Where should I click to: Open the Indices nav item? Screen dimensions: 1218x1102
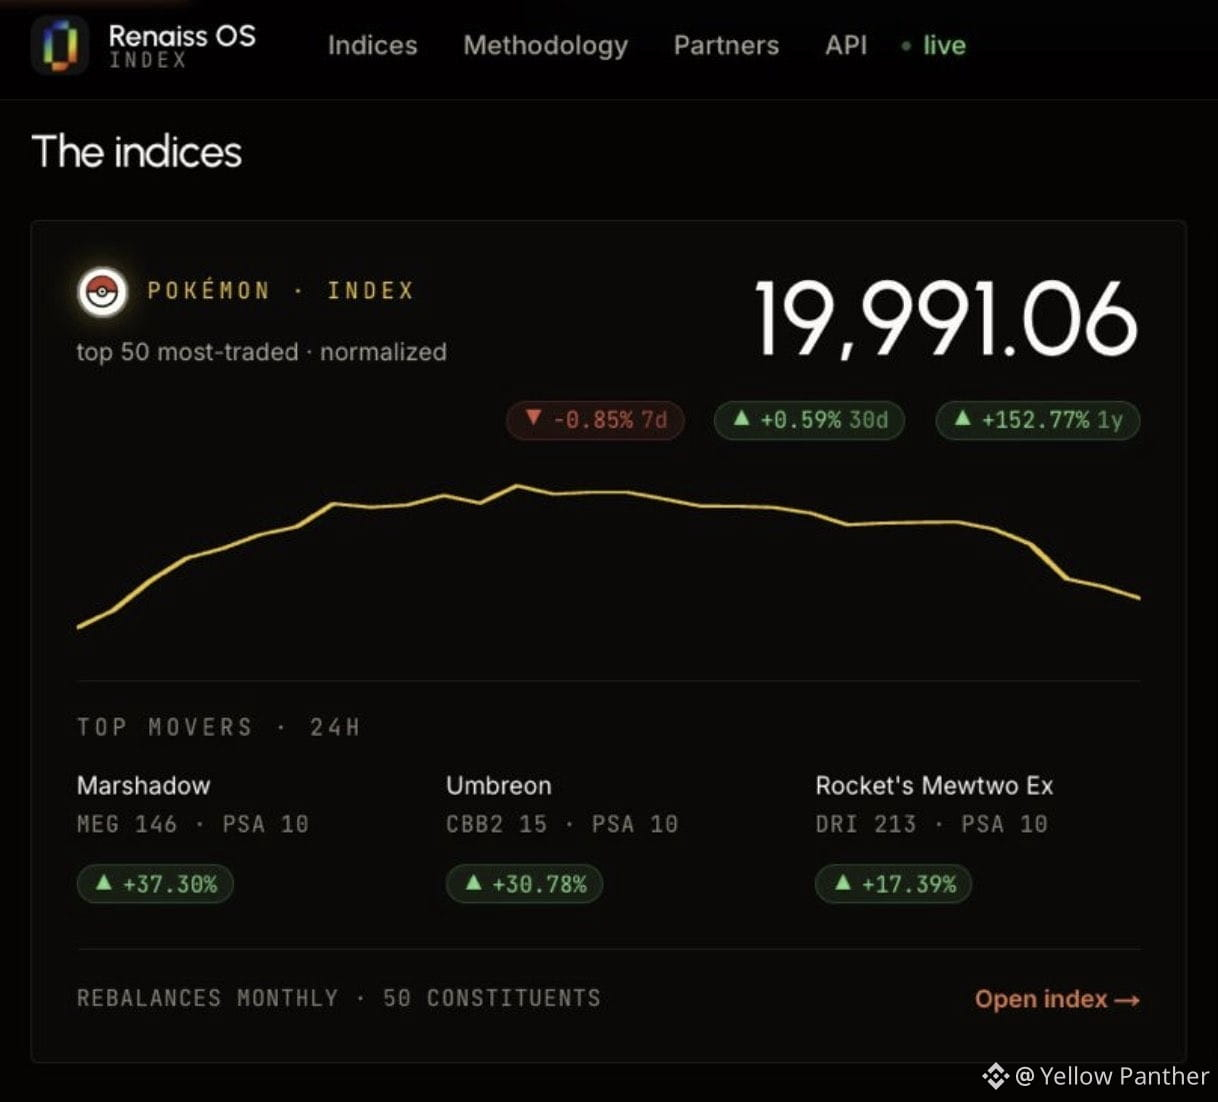372,45
